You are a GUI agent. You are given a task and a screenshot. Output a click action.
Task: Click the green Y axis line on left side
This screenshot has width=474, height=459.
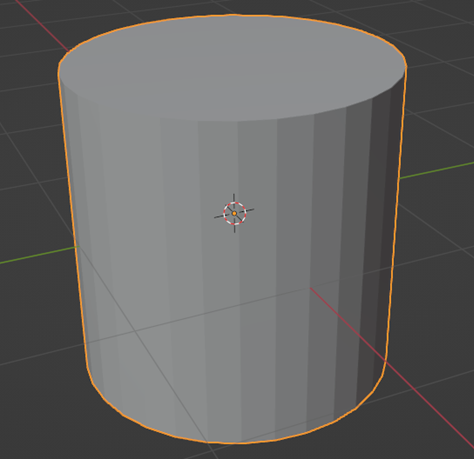(x=38, y=255)
